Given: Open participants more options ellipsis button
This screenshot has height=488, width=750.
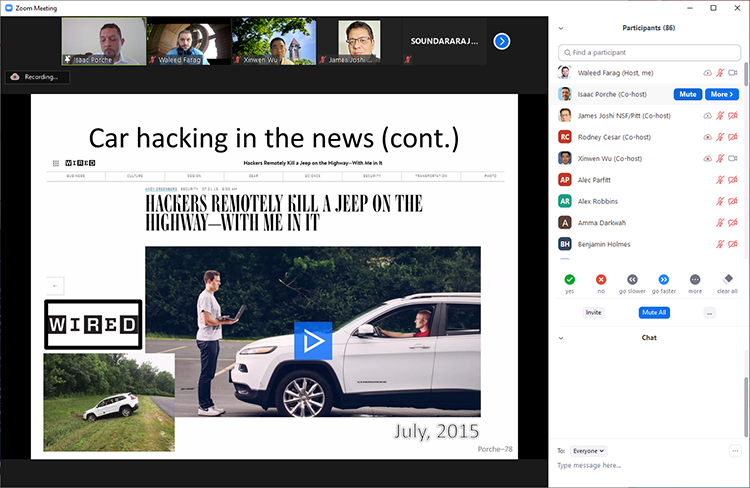Looking at the screenshot, I should pyautogui.click(x=709, y=313).
